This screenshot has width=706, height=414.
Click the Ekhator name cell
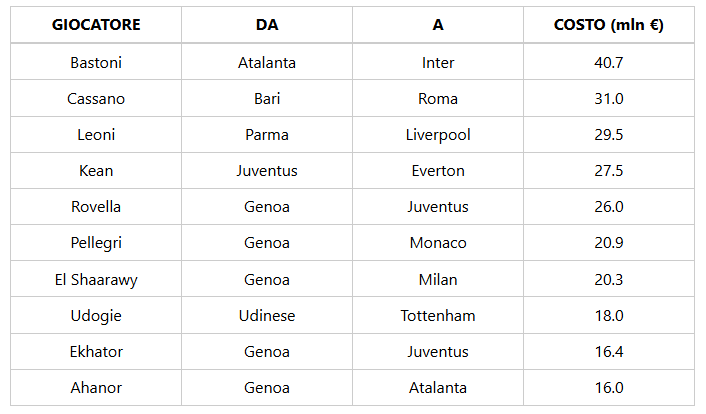pos(96,352)
